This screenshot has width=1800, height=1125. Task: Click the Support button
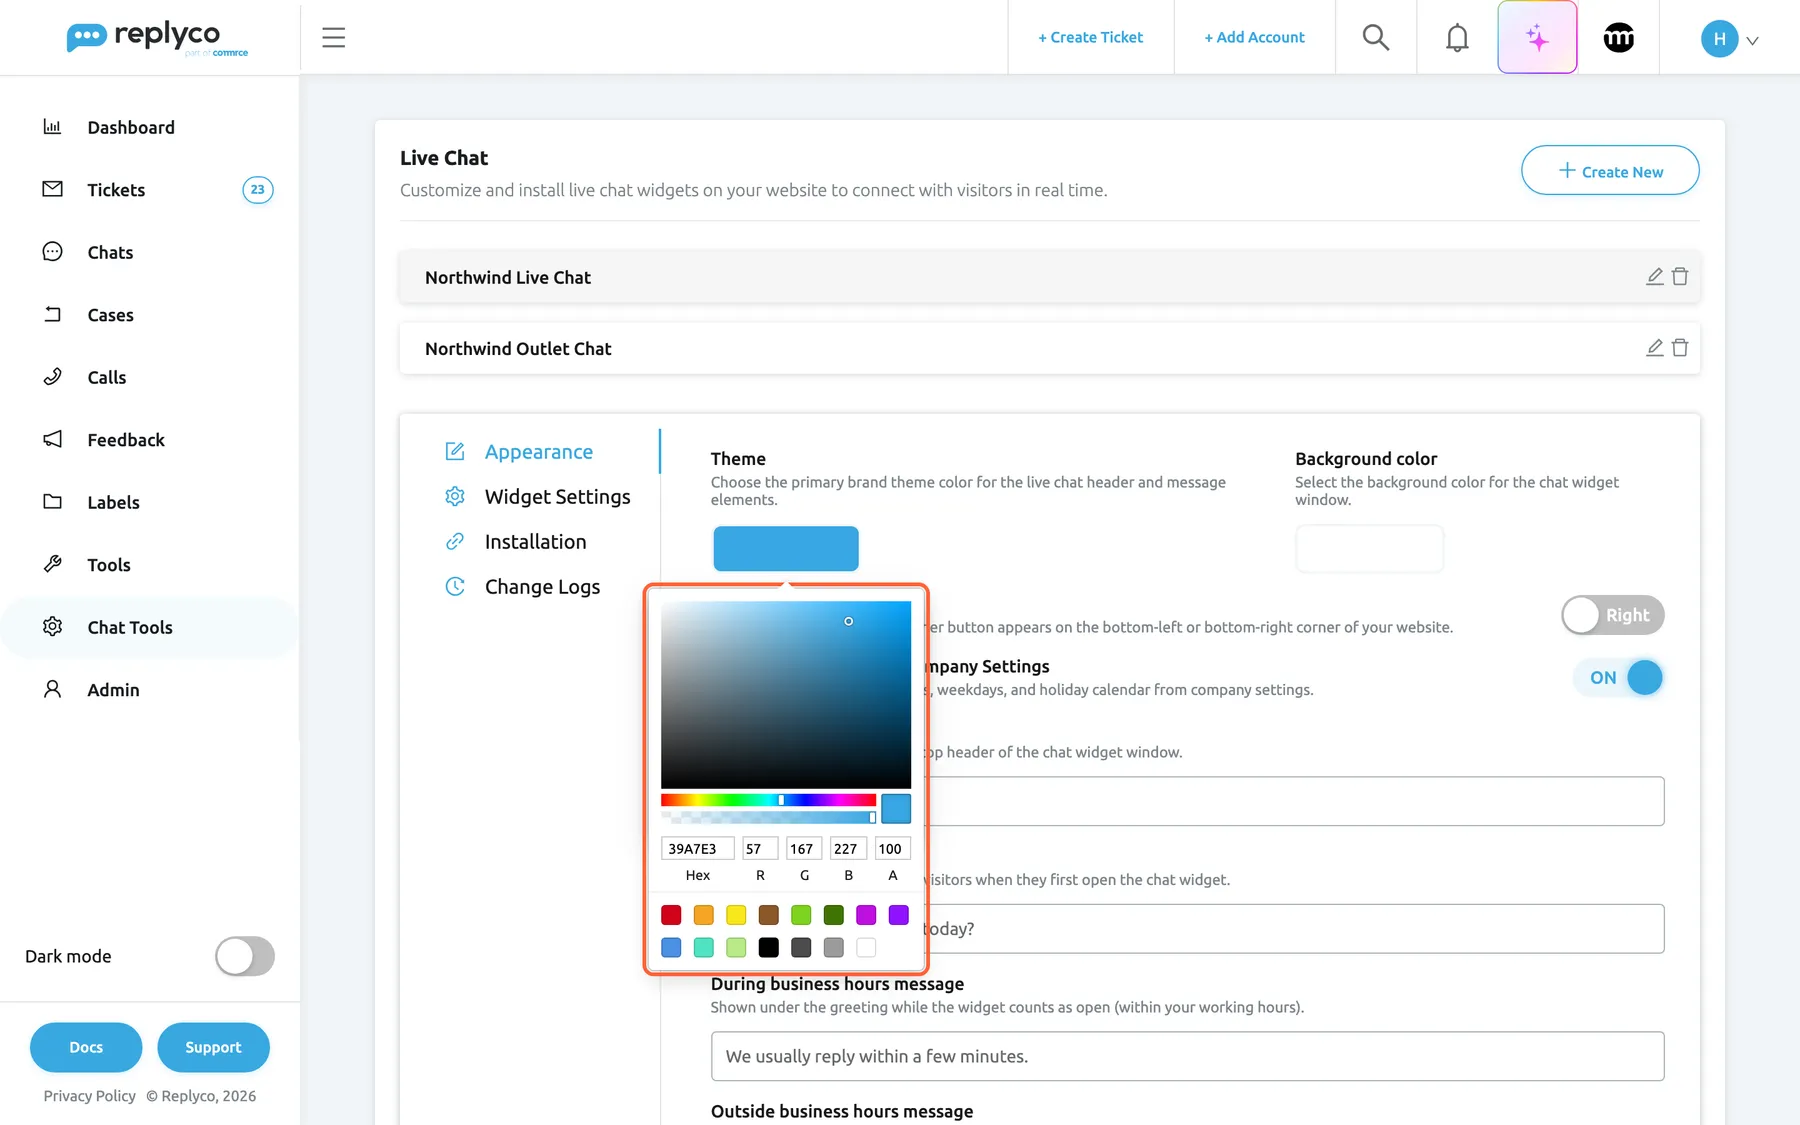pos(213,1047)
